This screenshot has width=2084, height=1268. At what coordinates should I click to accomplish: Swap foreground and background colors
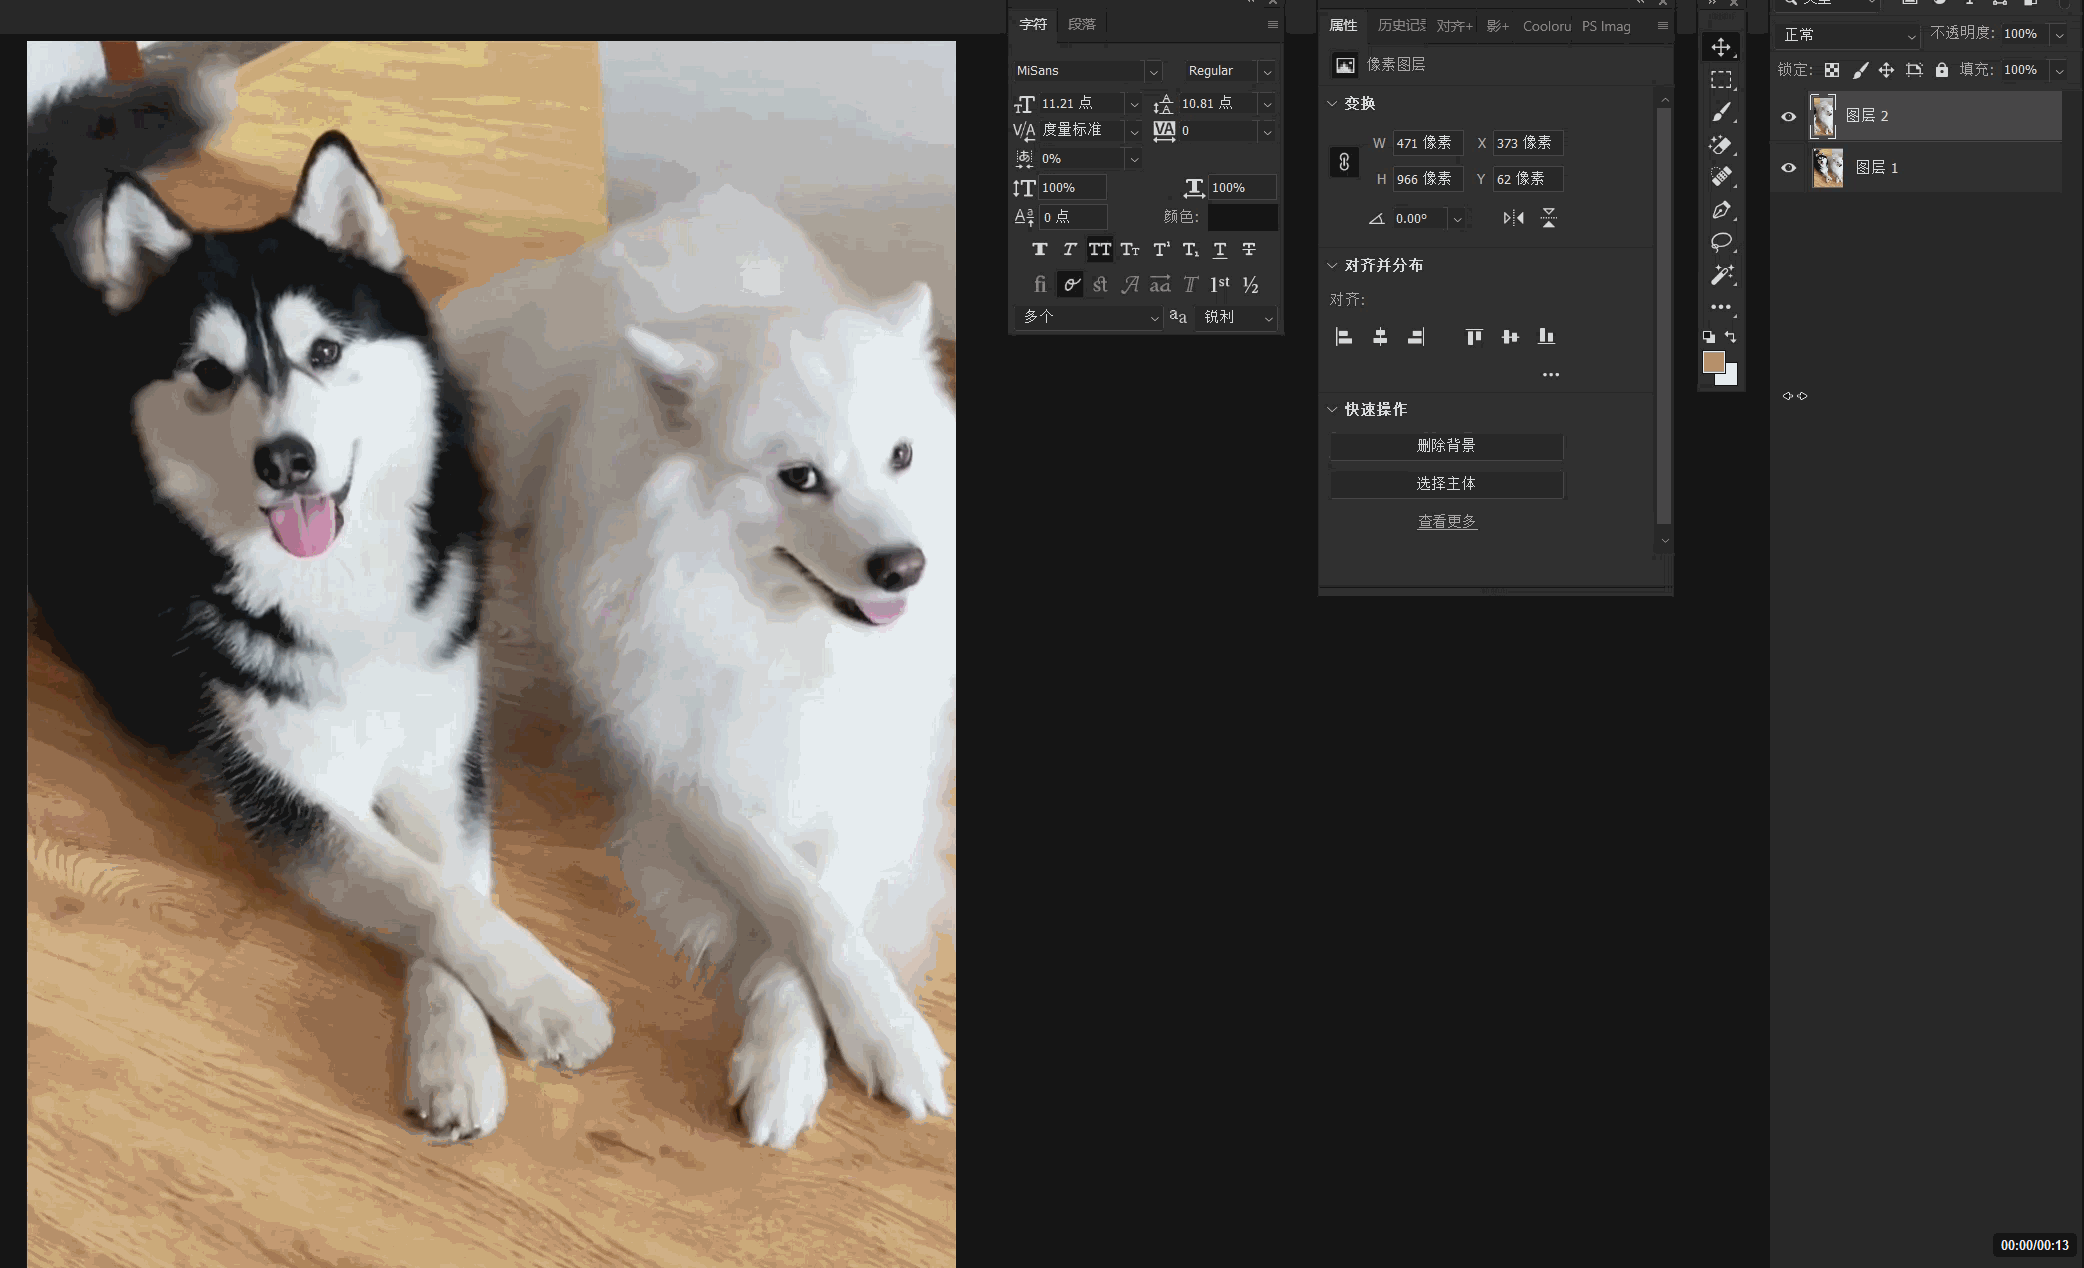pyautogui.click(x=1731, y=337)
